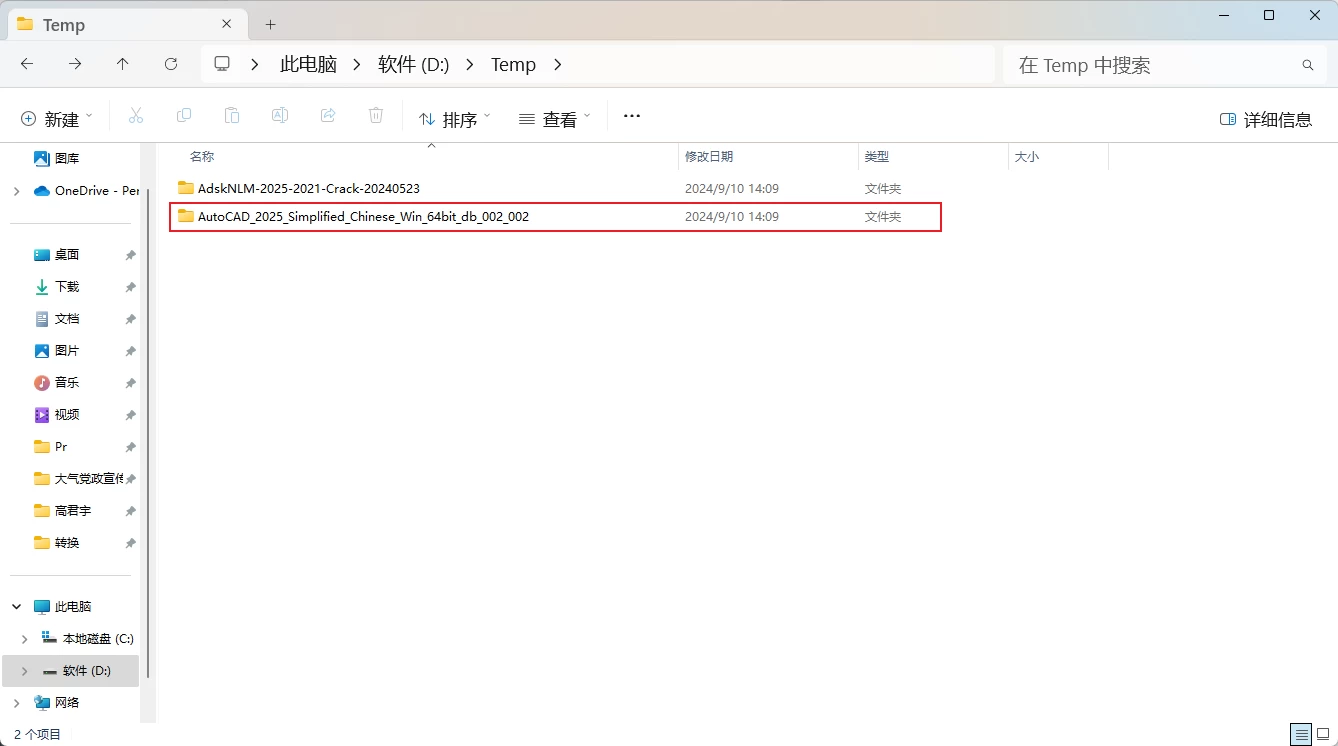Click the Cut scissors icon
Viewport: 1338px width, 746px height.
pos(136,116)
